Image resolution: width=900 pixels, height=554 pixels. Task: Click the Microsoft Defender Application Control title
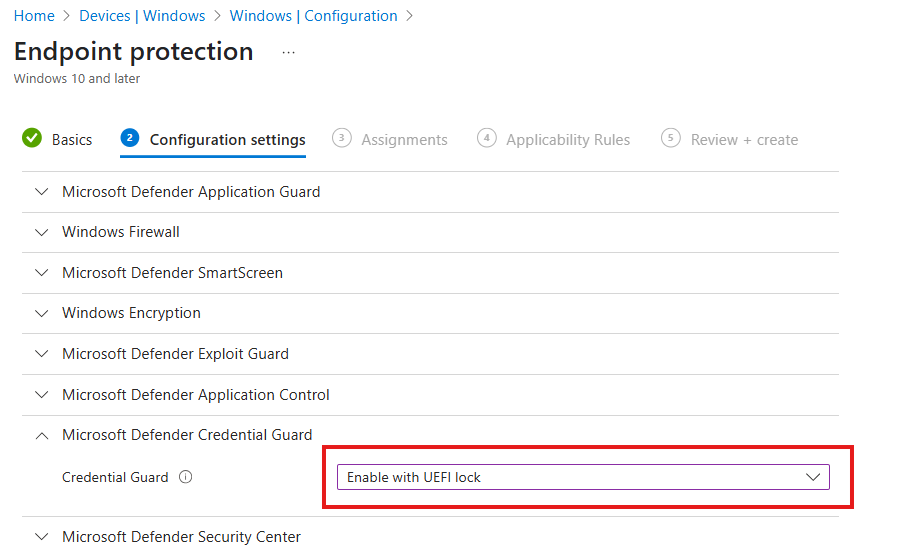[x=196, y=395]
